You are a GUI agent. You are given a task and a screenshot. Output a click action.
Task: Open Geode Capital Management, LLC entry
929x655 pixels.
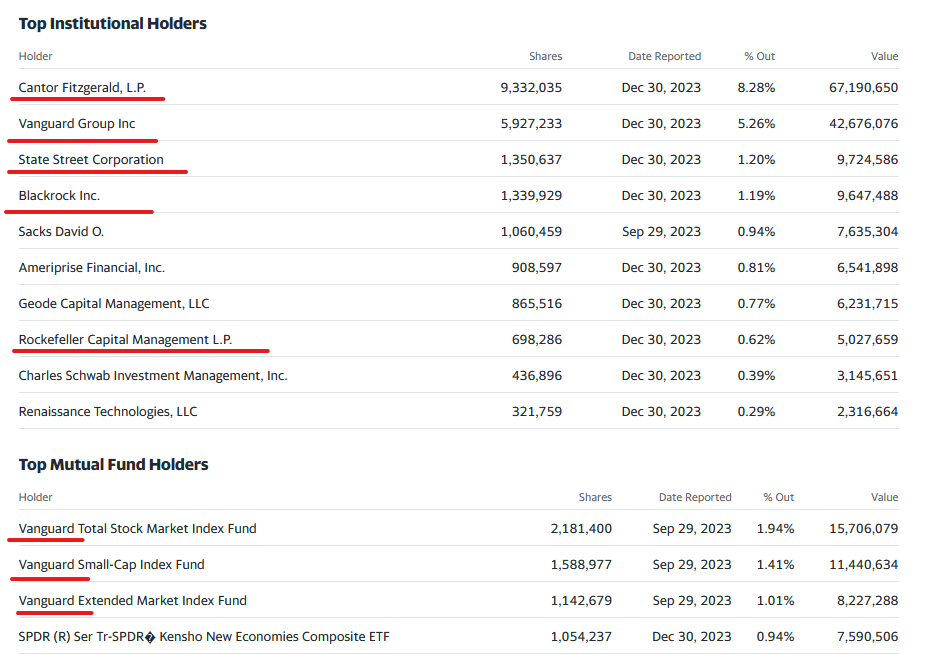click(114, 304)
